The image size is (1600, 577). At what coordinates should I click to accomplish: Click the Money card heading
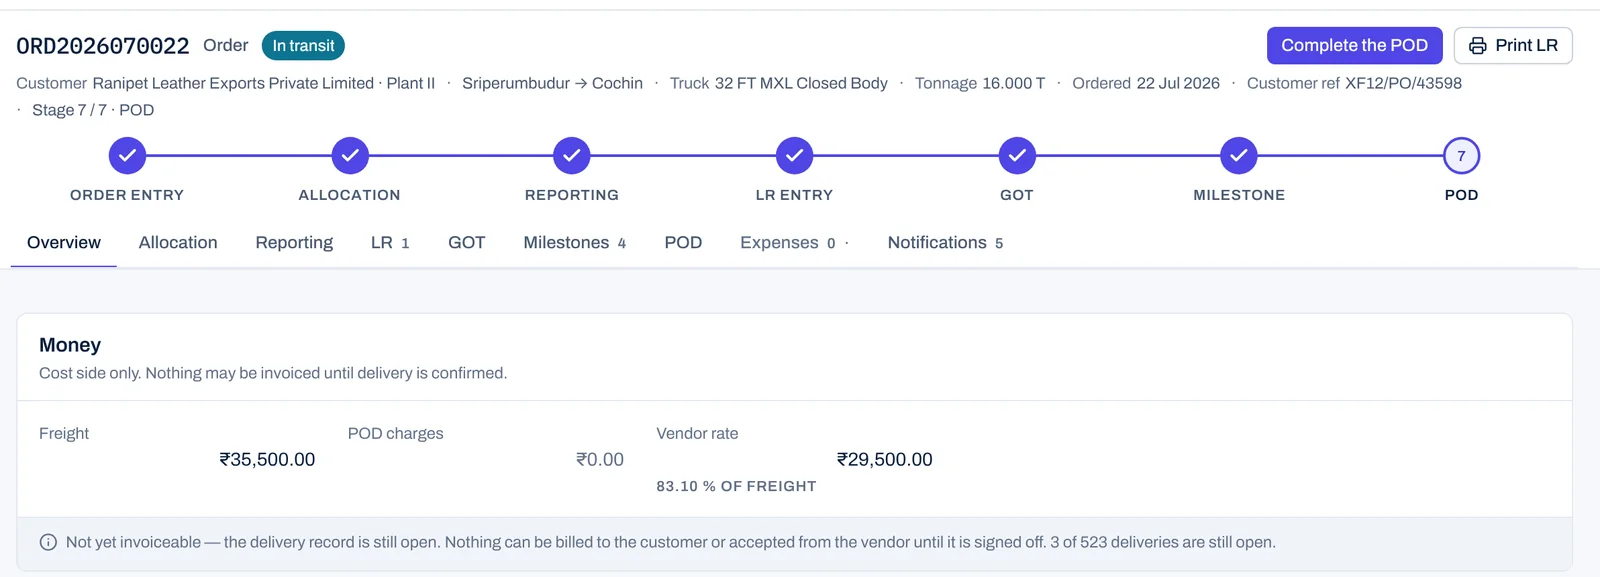(x=70, y=345)
